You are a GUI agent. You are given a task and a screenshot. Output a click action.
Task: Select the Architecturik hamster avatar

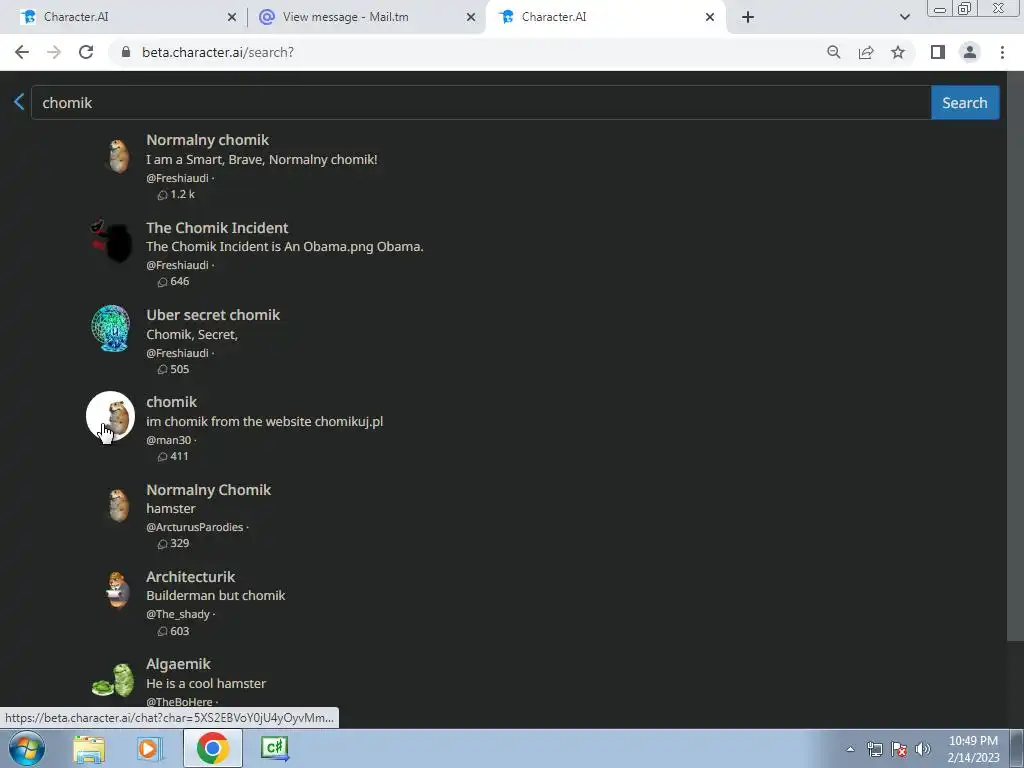(x=118, y=590)
